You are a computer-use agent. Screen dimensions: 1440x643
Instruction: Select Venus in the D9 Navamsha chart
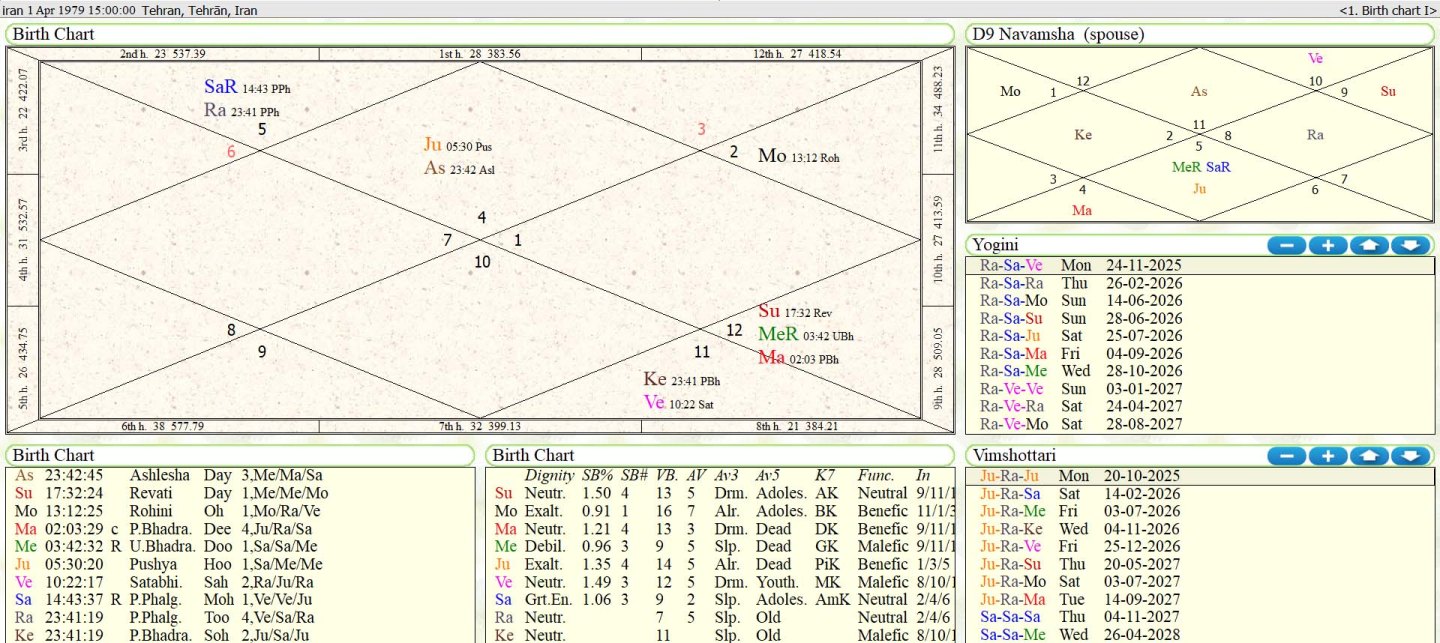[1316, 58]
